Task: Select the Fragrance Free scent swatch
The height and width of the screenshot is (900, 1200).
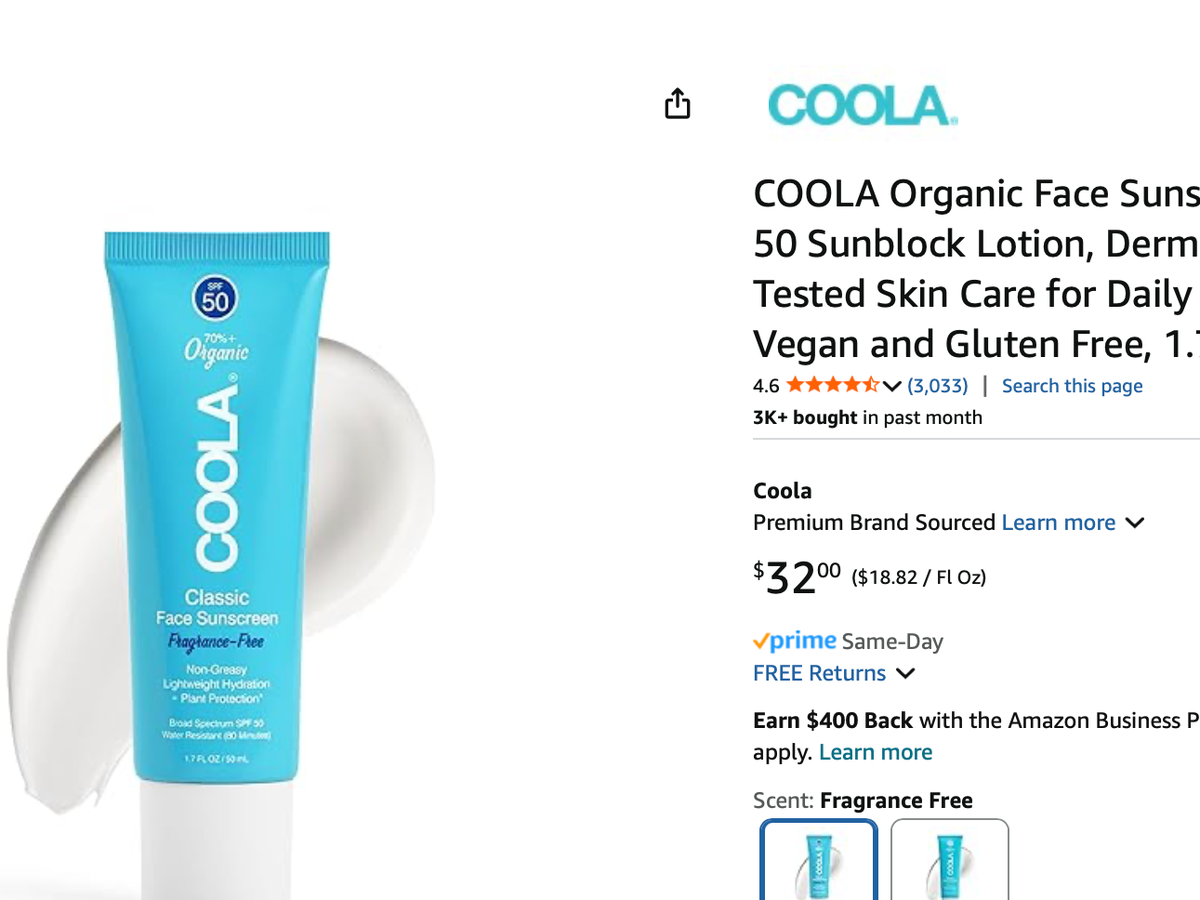Action: click(819, 860)
